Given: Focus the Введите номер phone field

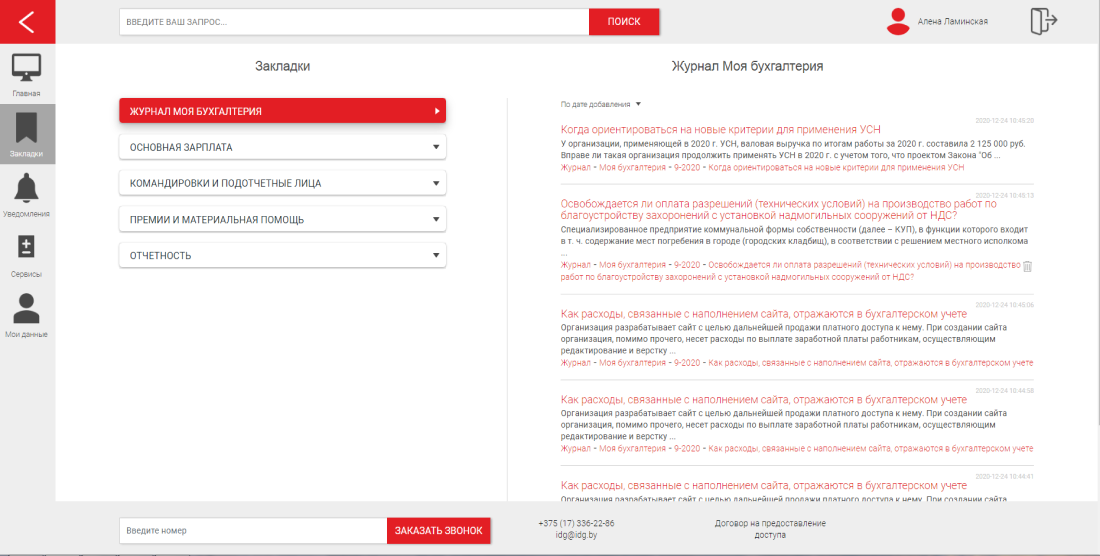Looking at the screenshot, I should click(x=252, y=530).
